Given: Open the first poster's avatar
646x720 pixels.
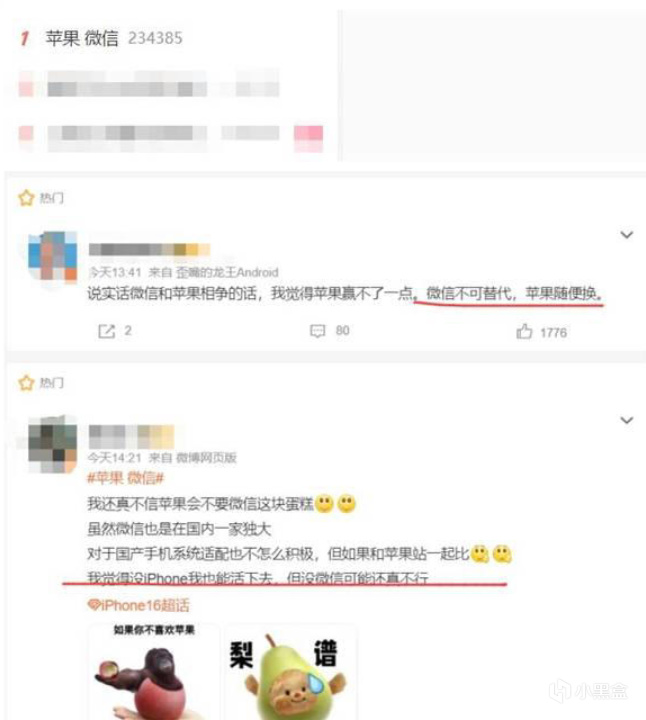Looking at the screenshot, I should tap(52, 256).
